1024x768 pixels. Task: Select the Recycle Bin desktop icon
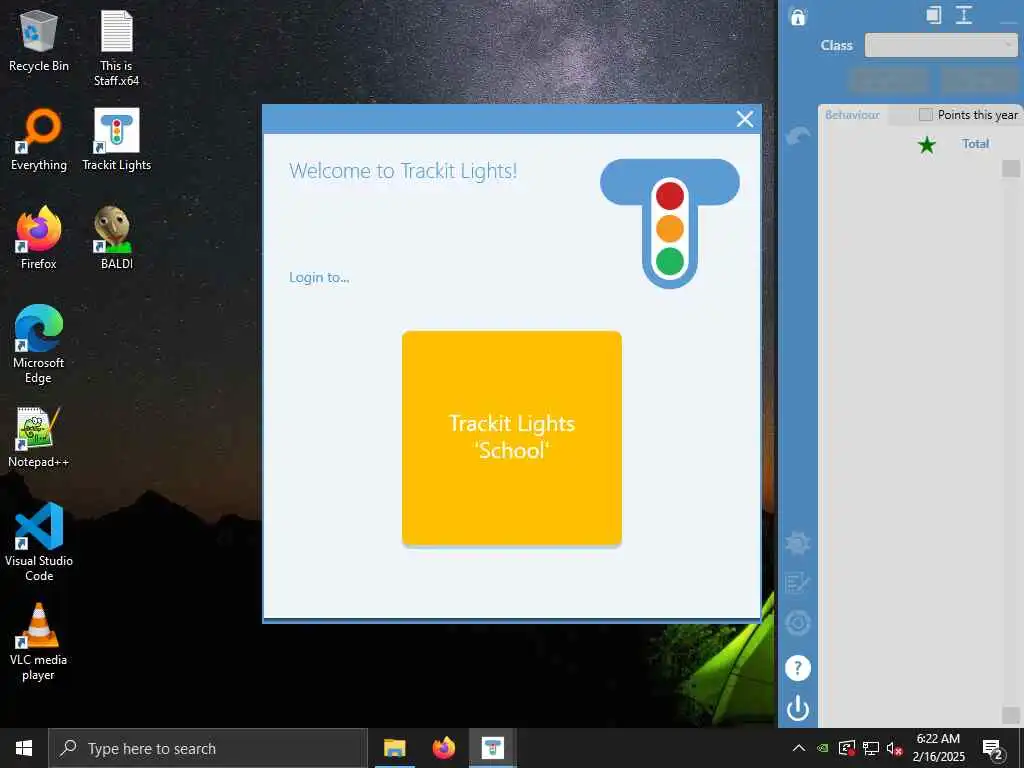pyautogui.click(x=39, y=41)
